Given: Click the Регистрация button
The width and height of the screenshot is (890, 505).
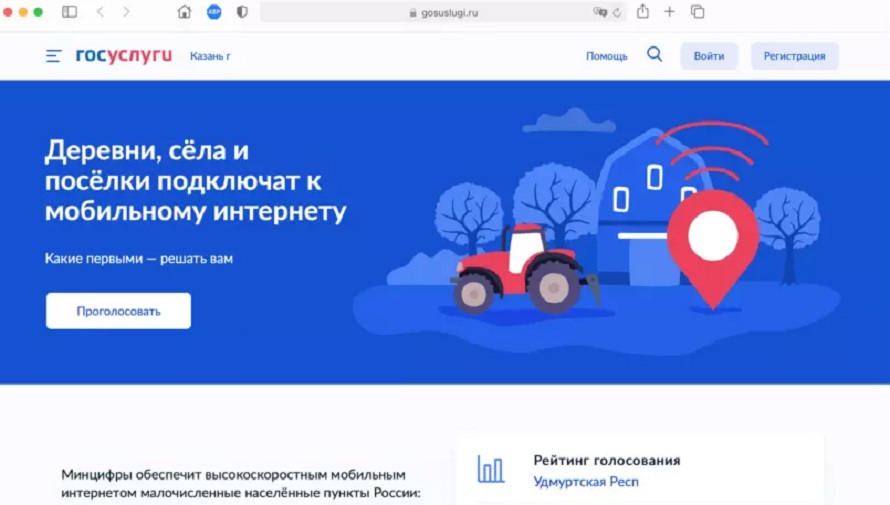Looking at the screenshot, I should [795, 56].
